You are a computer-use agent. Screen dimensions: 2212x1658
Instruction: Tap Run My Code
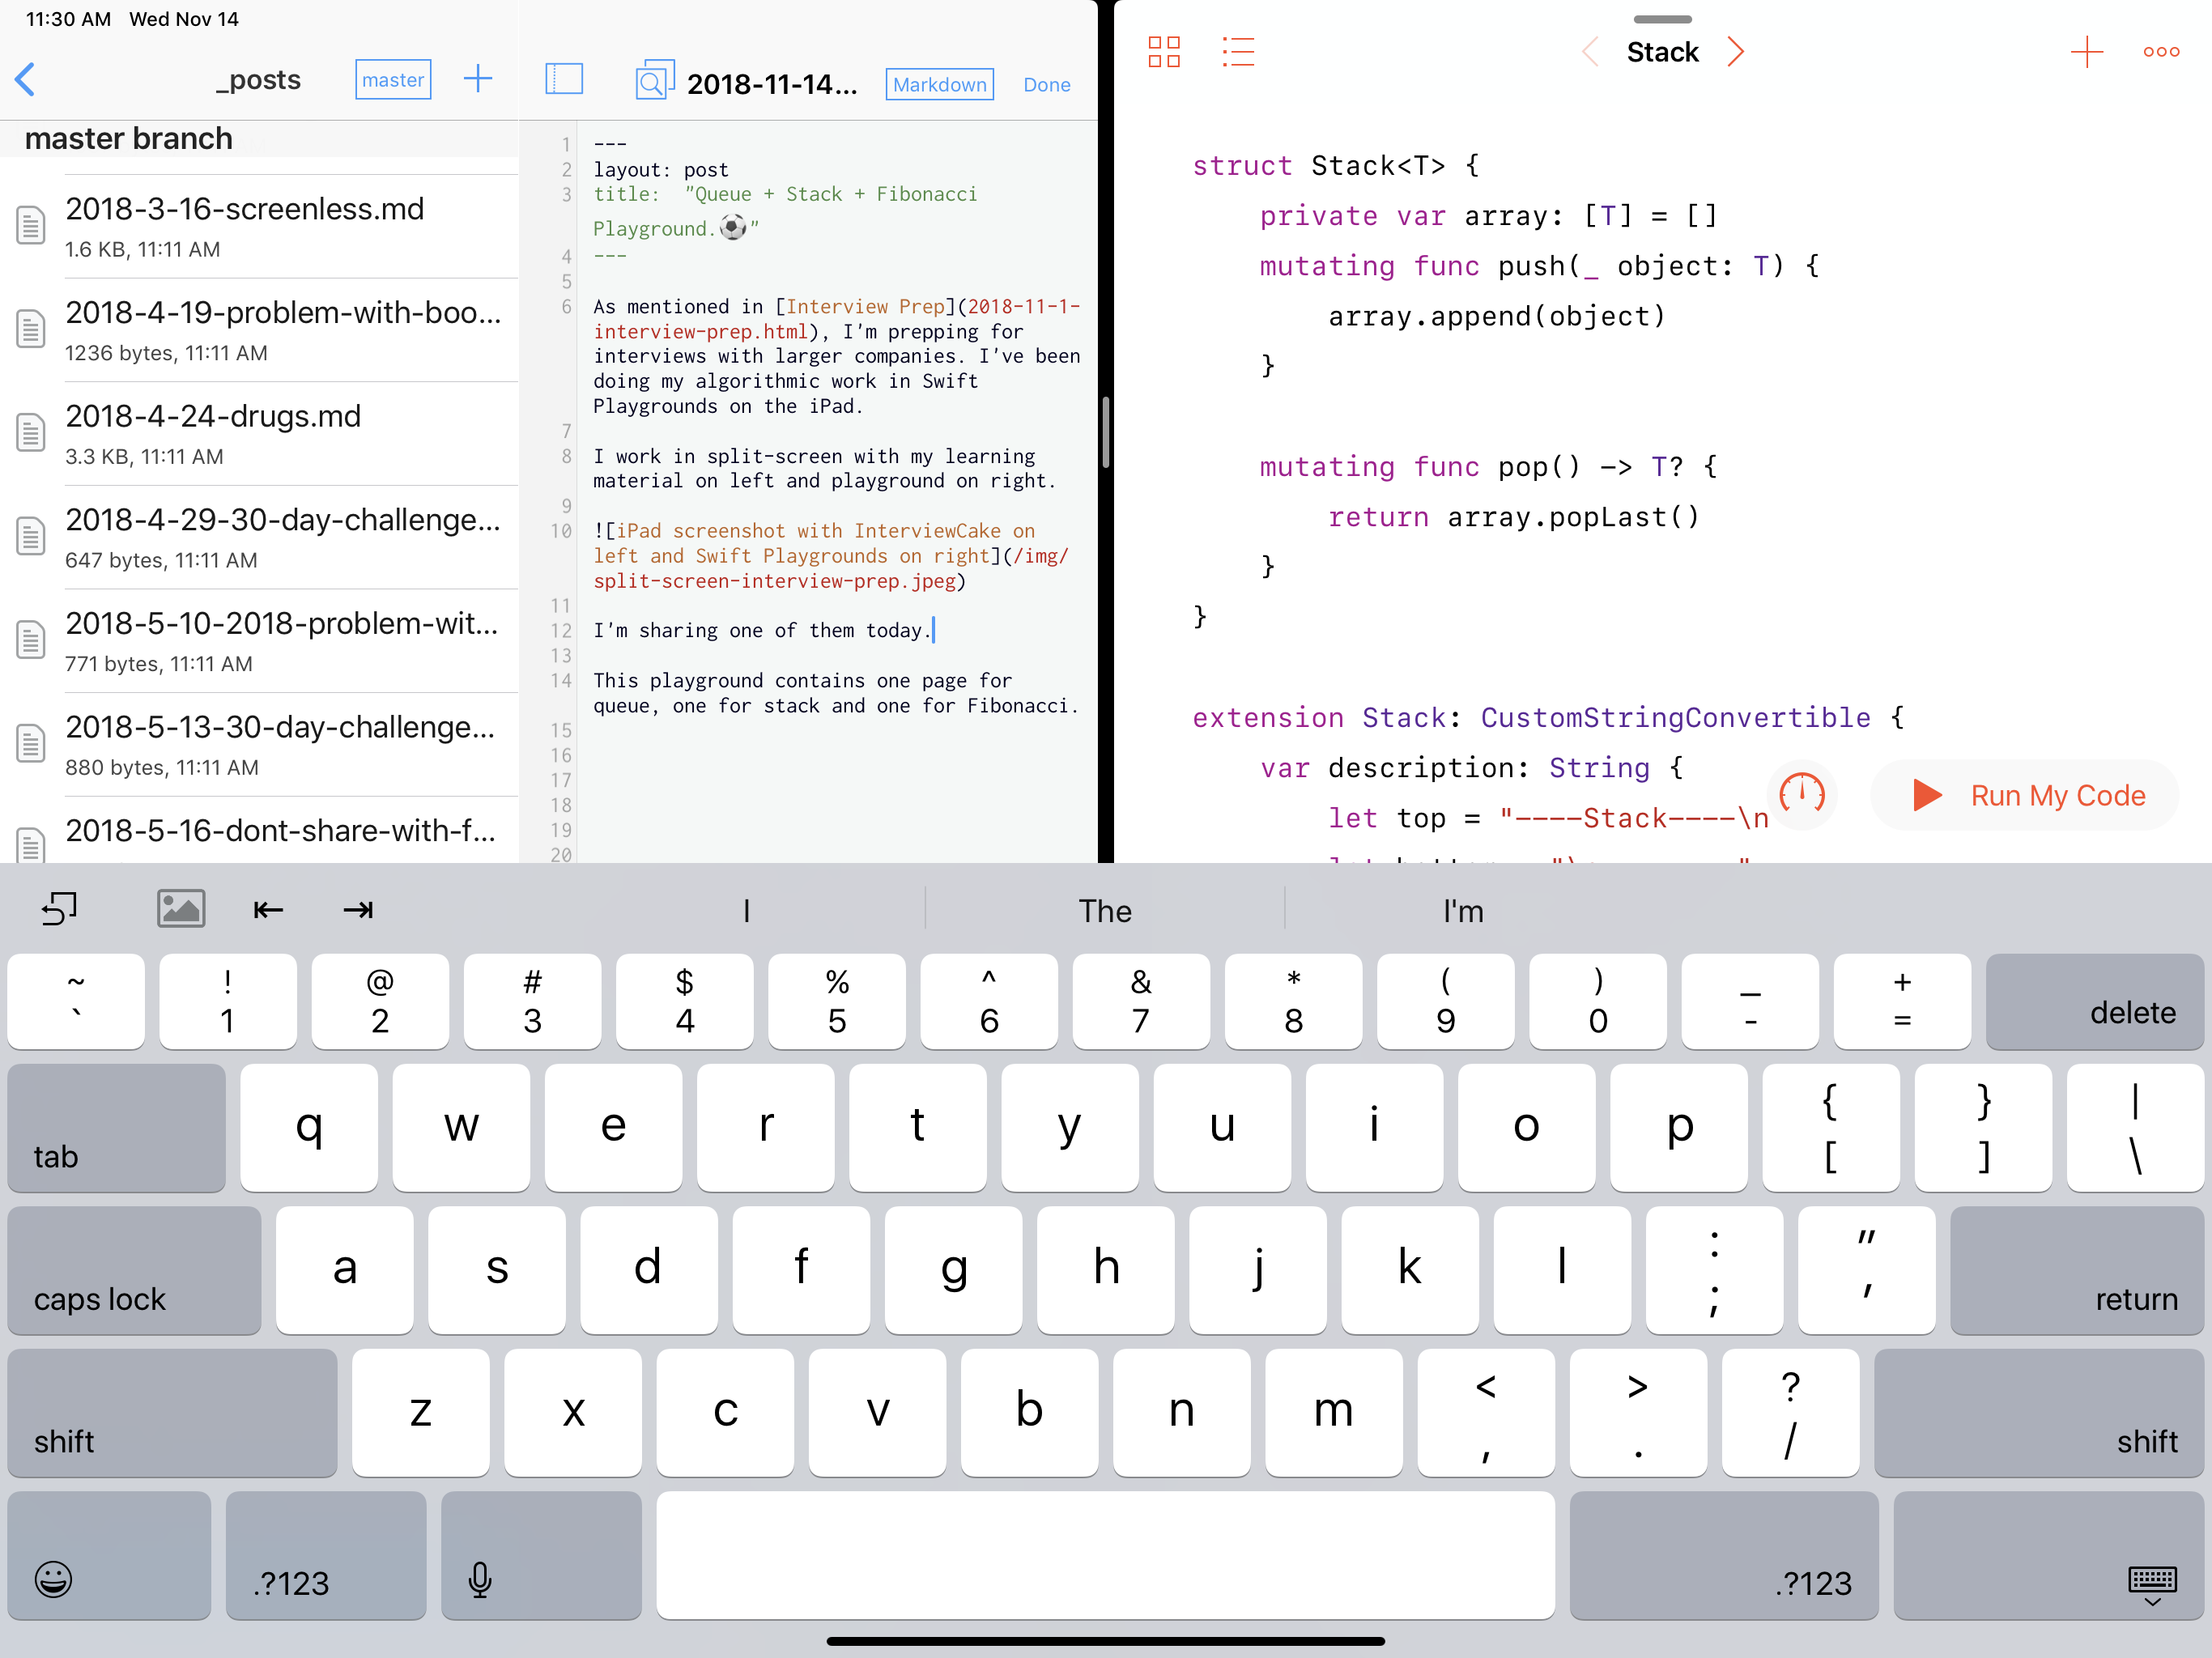pyautogui.click(x=2026, y=796)
